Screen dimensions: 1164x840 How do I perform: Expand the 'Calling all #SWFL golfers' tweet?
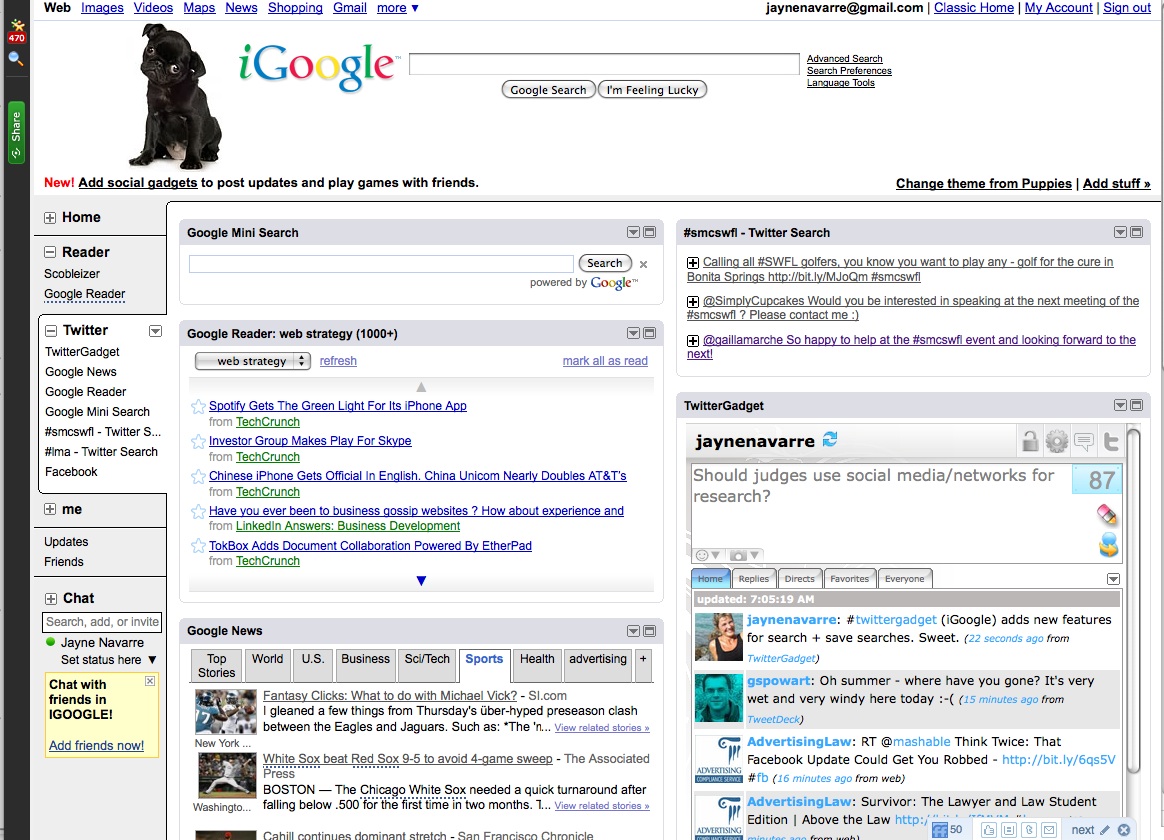pyautogui.click(x=693, y=263)
